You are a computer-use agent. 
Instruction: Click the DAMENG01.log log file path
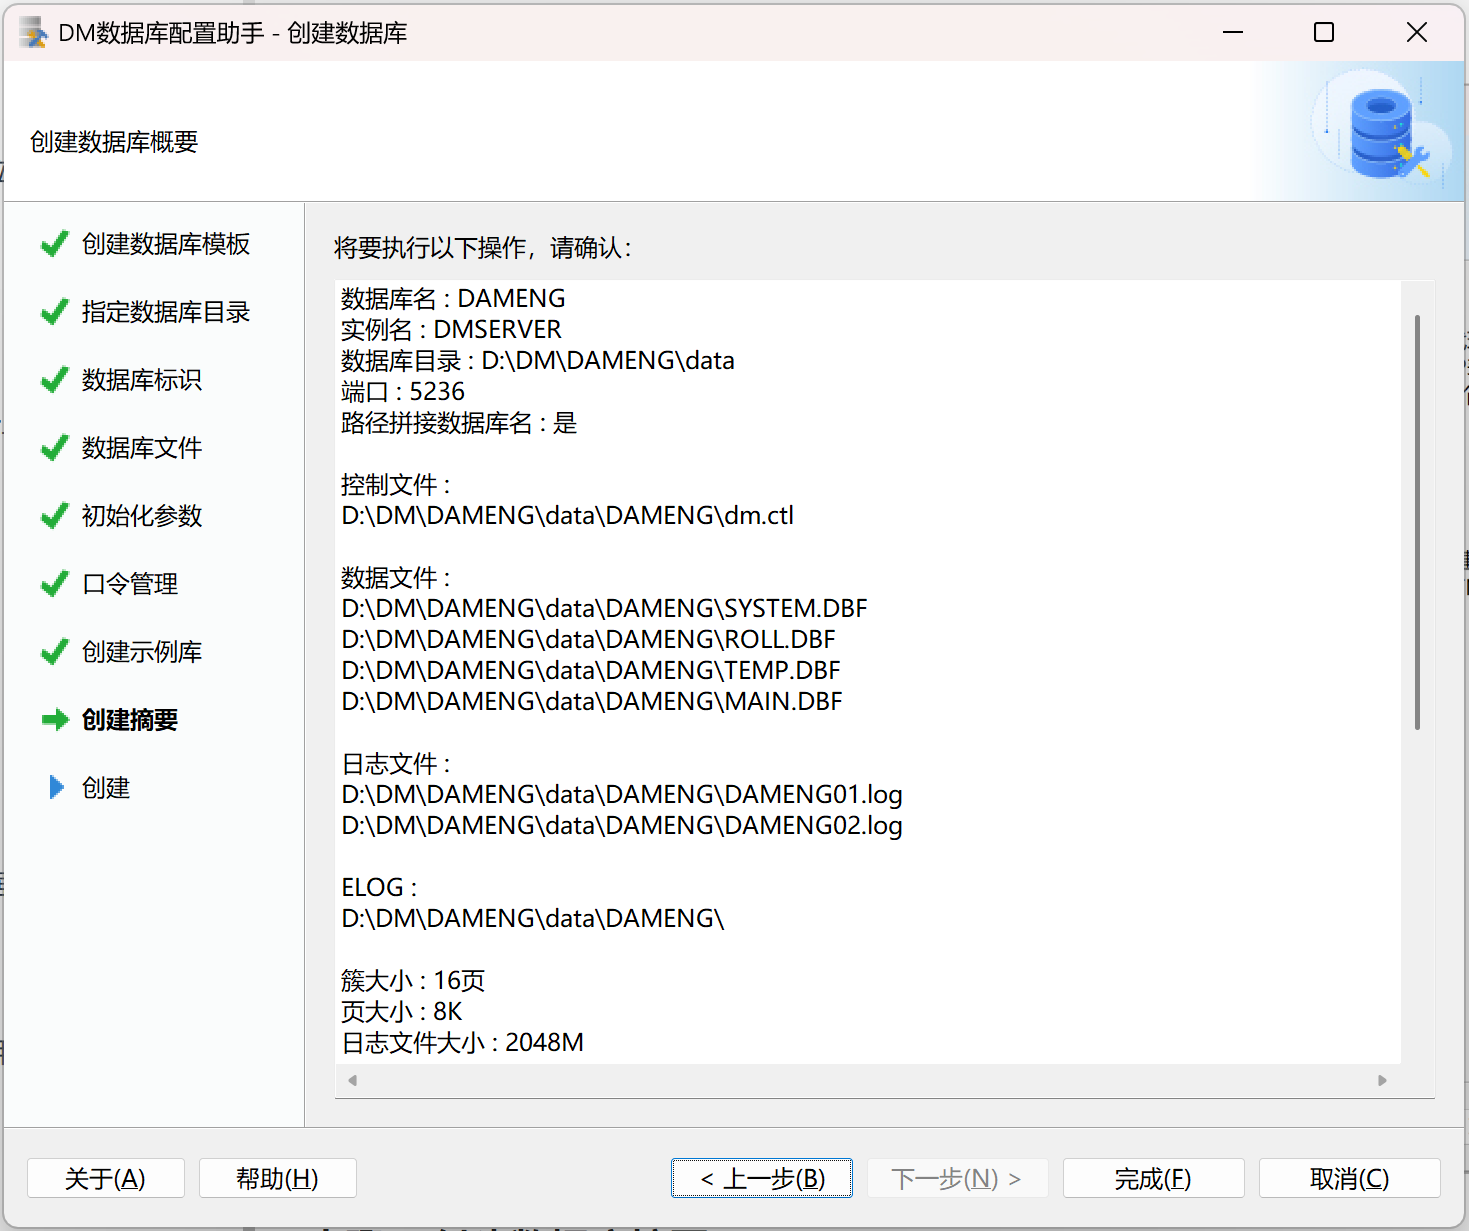622,794
